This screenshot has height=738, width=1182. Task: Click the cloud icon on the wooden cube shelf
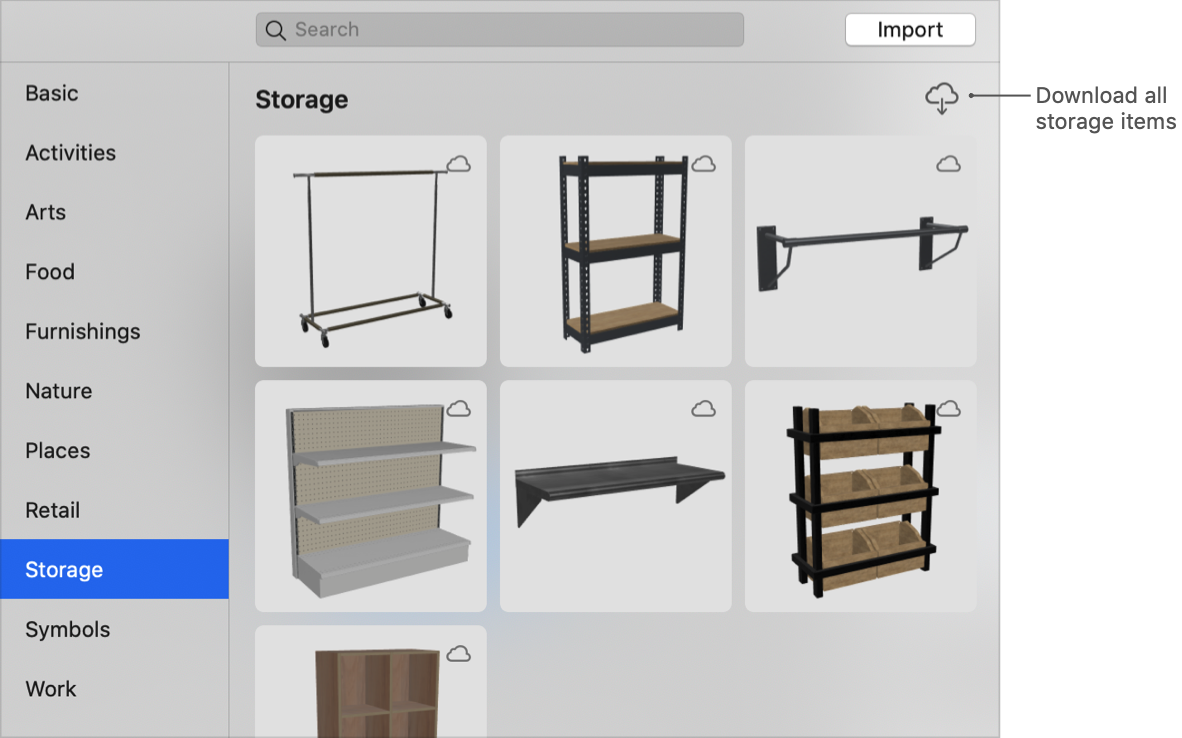point(458,654)
